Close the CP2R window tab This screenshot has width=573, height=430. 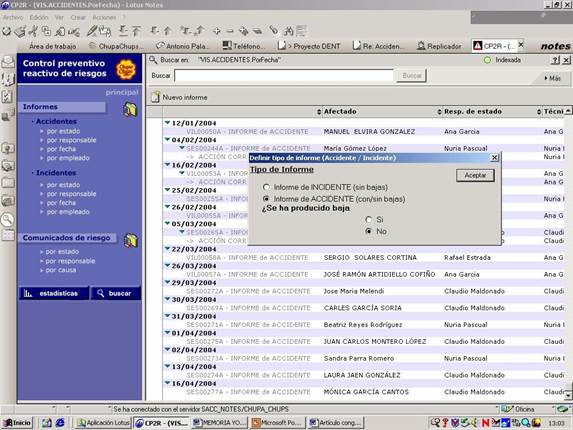click(x=521, y=45)
